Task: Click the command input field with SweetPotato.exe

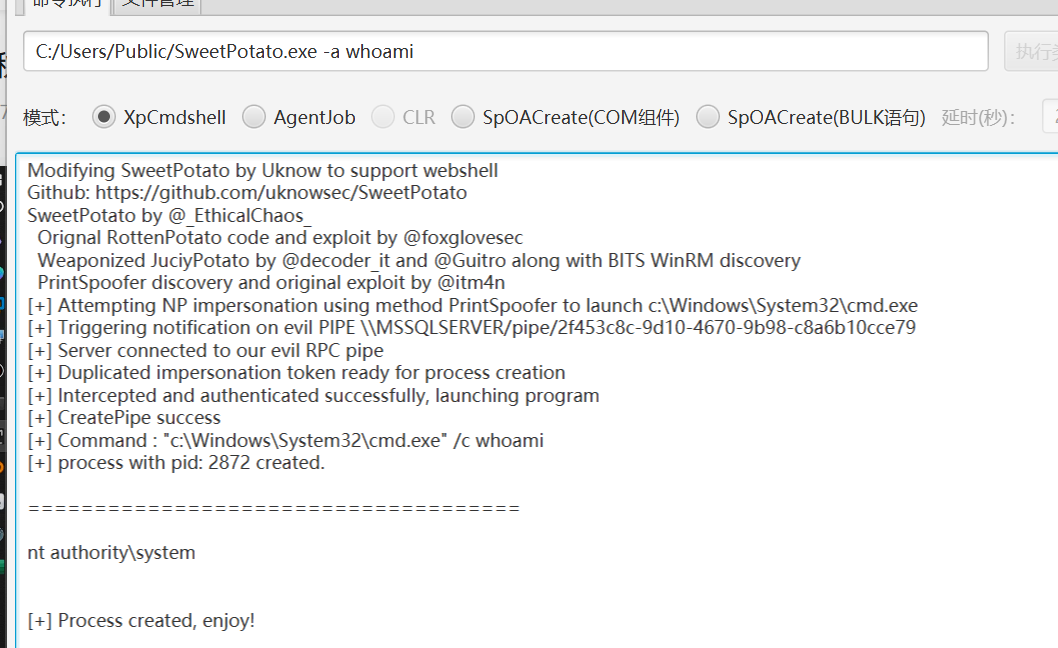Action: pyautogui.click(x=506, y=51)
